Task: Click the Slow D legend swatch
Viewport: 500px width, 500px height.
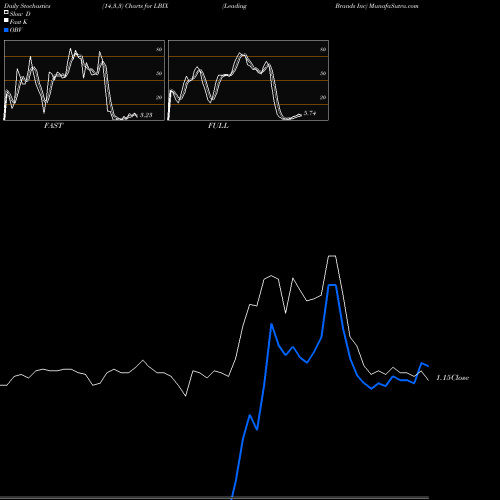Action: point(6,13)
